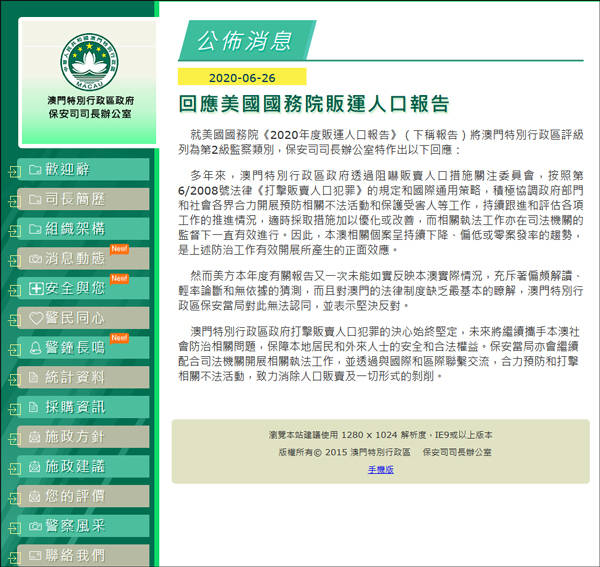This screenshot has height=567, width=600.
Task: Click the card icon beside 聯絡我們
Action: [x=35, y=555]
